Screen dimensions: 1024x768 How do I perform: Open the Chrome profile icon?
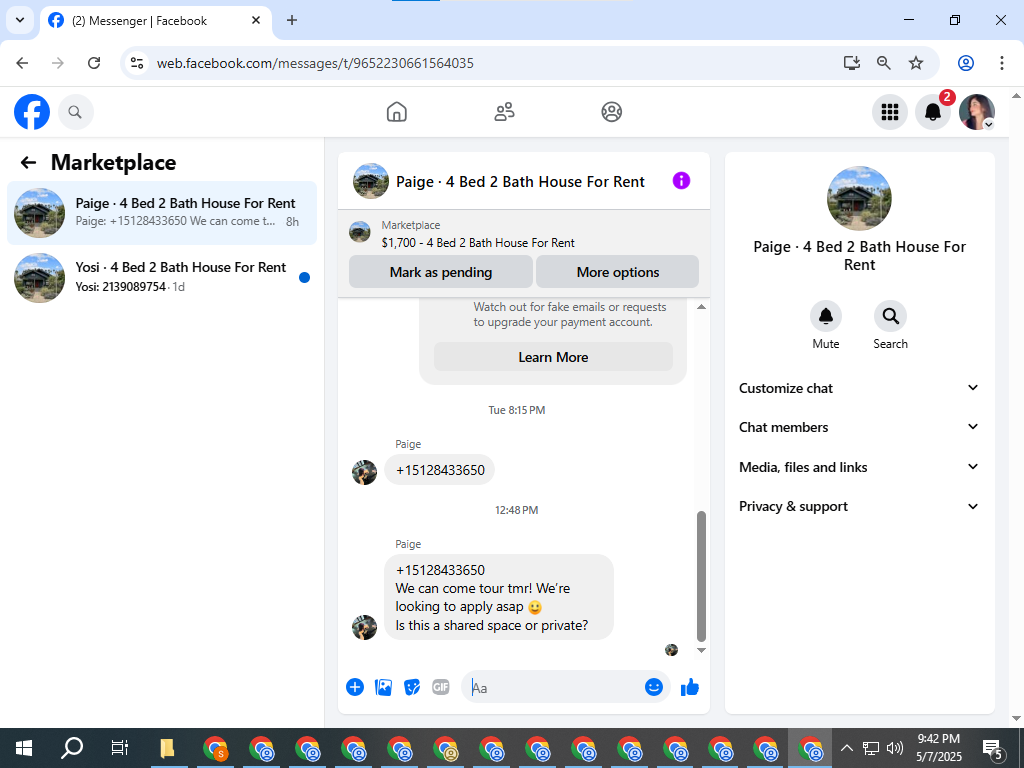(966, 63)
